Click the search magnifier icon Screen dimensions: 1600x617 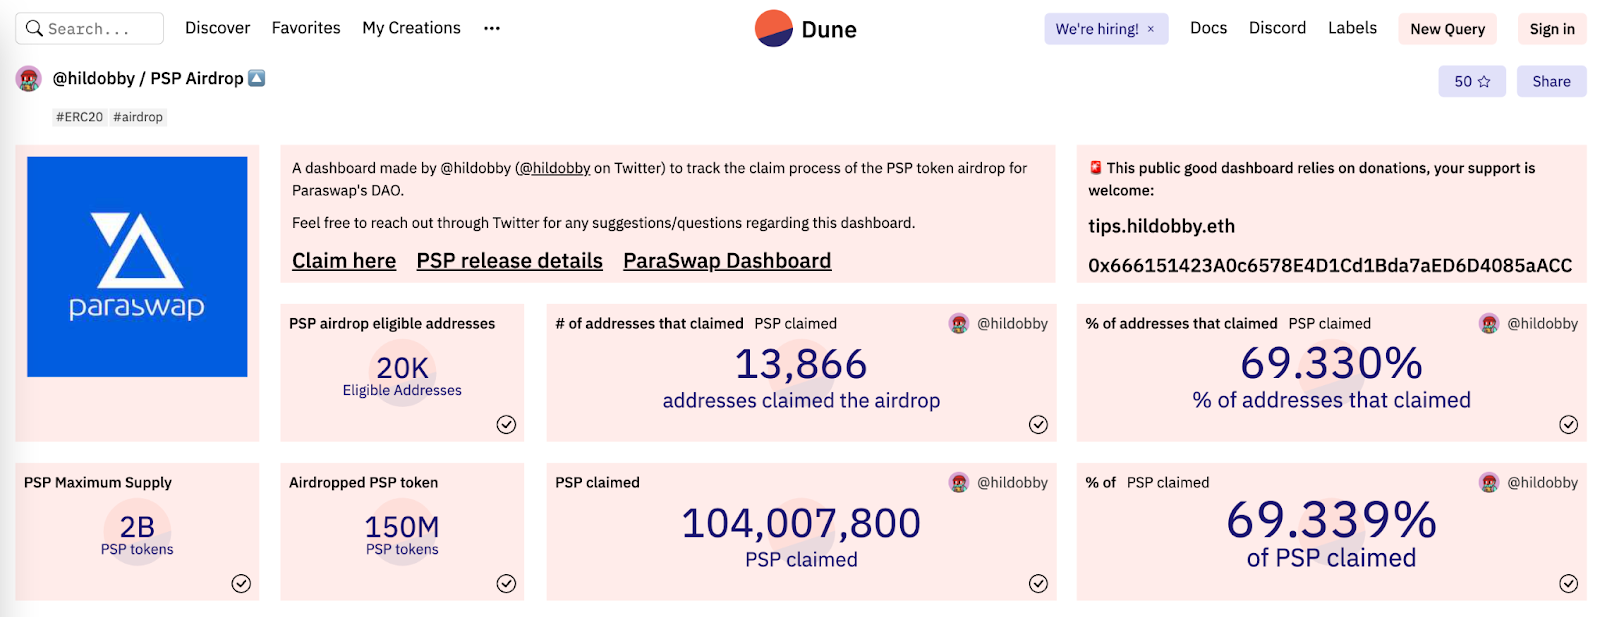(34, 29)
